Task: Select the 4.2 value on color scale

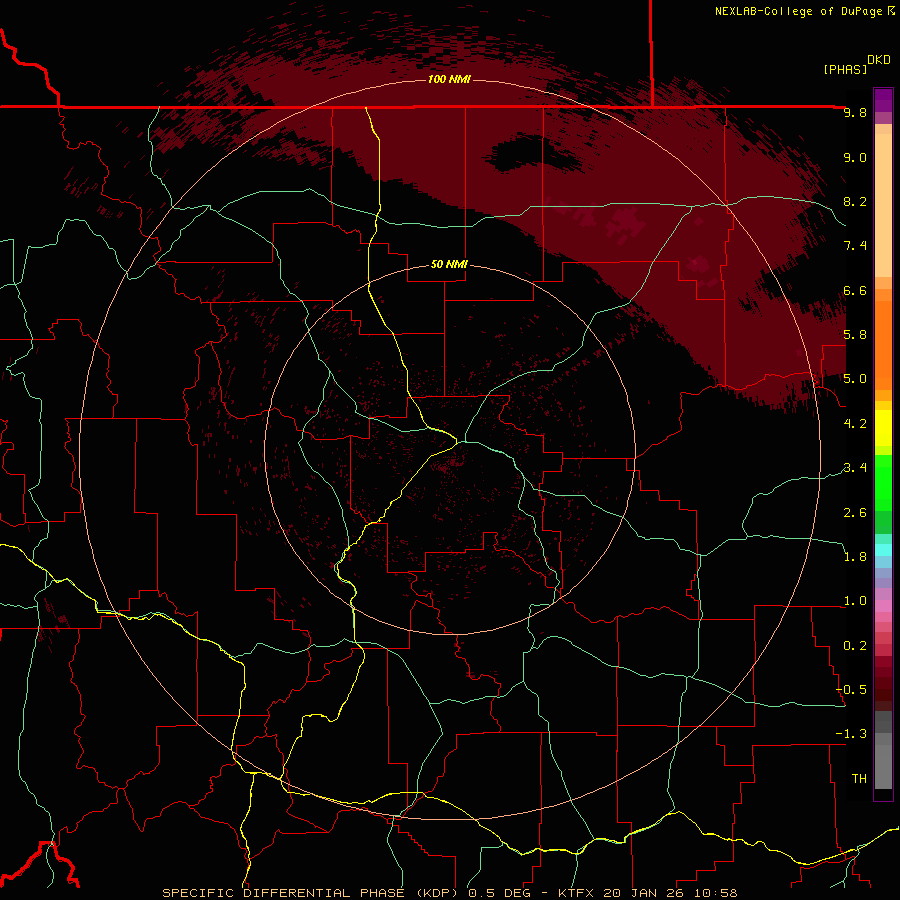Action: coord(855,423)
